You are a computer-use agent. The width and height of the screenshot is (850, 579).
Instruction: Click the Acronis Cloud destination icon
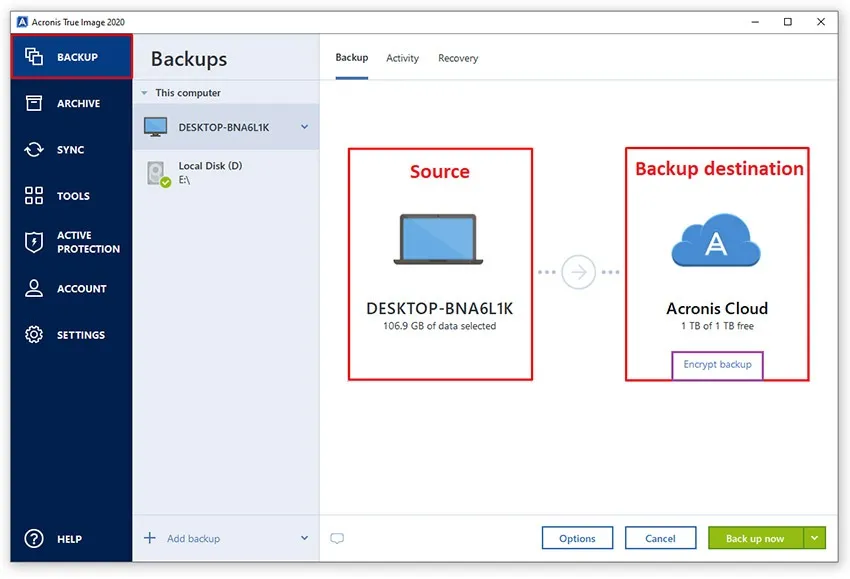click(716, 241)
